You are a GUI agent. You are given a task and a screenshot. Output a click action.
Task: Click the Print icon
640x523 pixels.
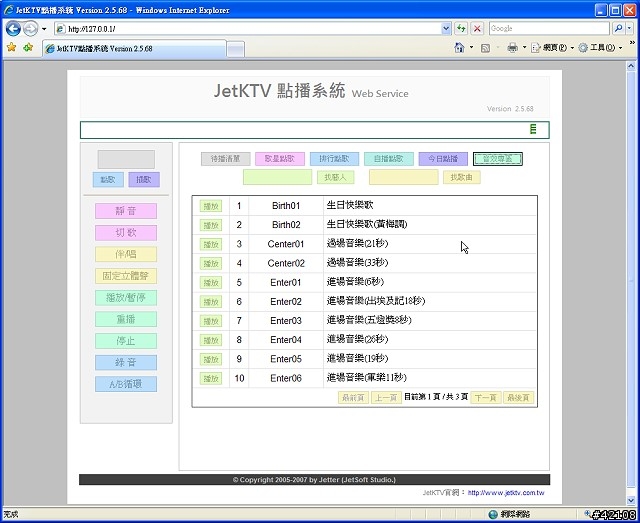coord(512,48)
